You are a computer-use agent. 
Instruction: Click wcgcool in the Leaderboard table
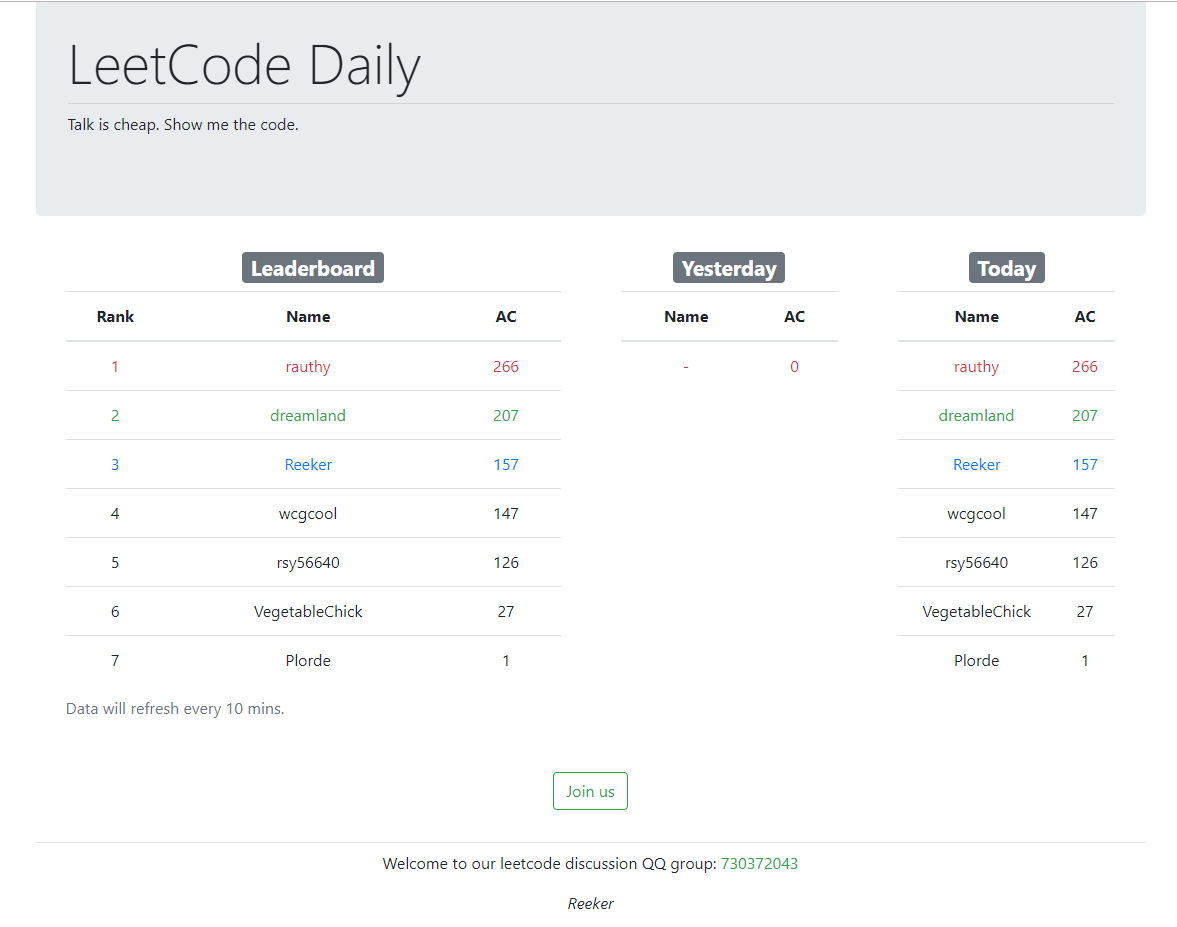pos(308,513)
